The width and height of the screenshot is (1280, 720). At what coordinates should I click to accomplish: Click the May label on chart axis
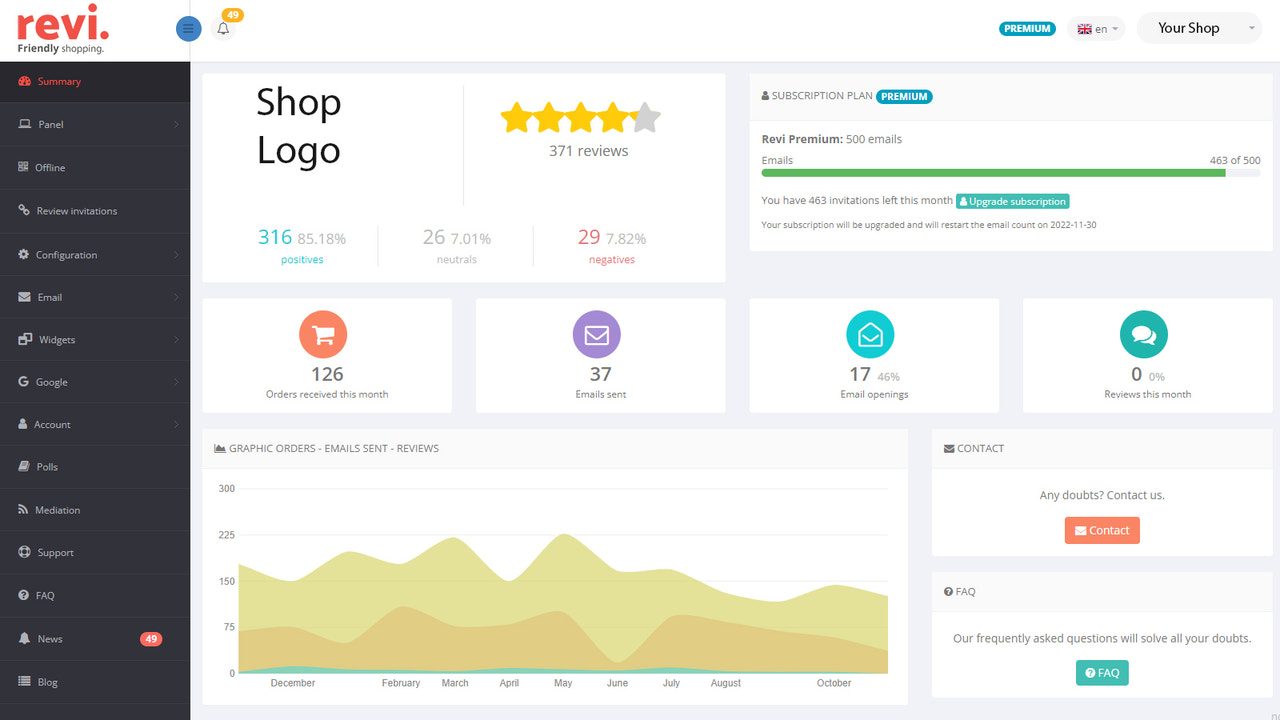(x=563, y=683)
